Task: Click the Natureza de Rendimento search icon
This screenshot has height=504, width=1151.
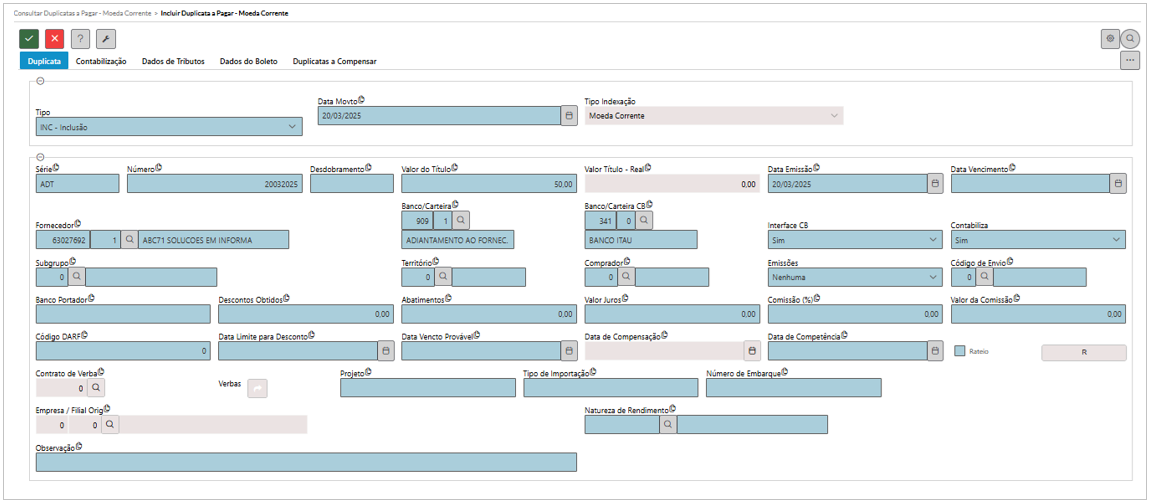Action: [667, 424]
